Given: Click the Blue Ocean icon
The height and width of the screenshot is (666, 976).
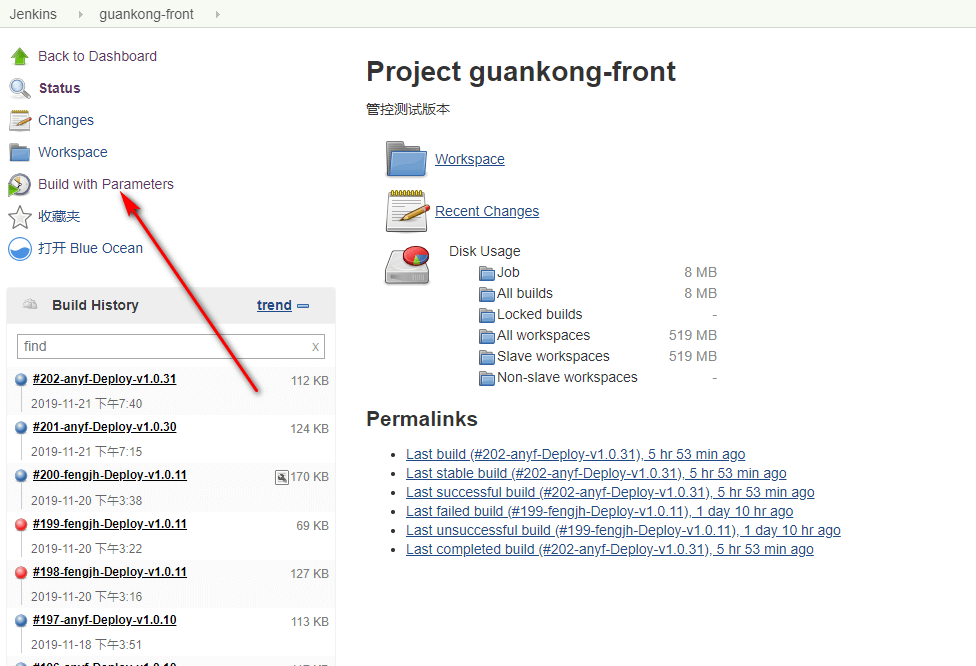Looking at the screenshot, I should point(20,249).
